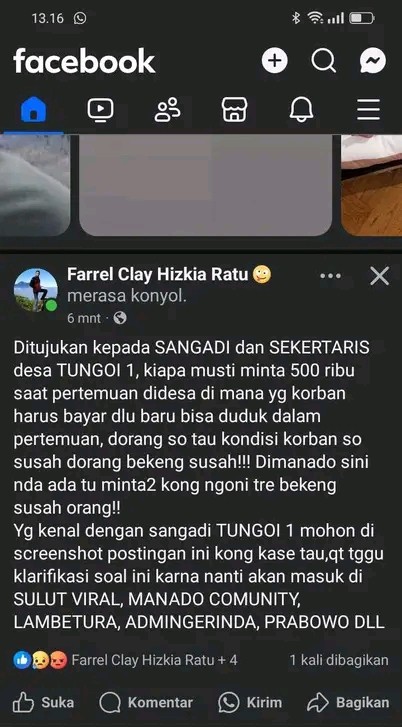Open the hamburger menu icon
This screenshot has height=727, width=402.
click(x=369, y=110)
